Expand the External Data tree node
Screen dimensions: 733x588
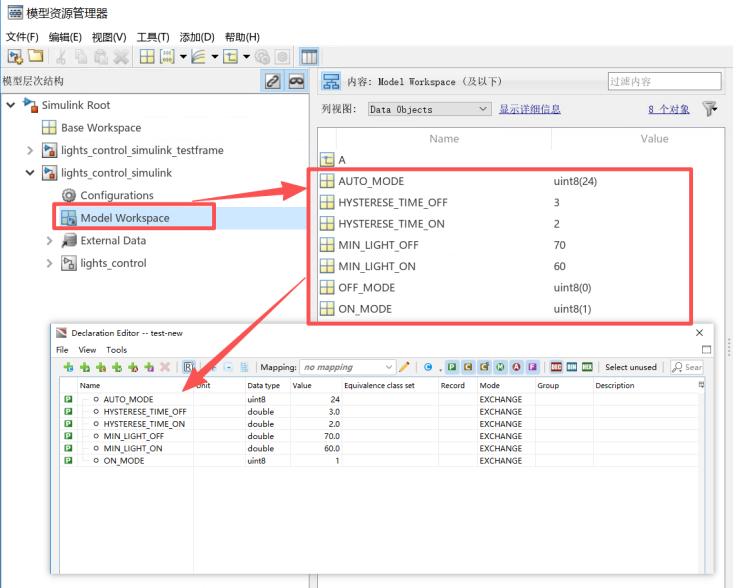point(49,240)
